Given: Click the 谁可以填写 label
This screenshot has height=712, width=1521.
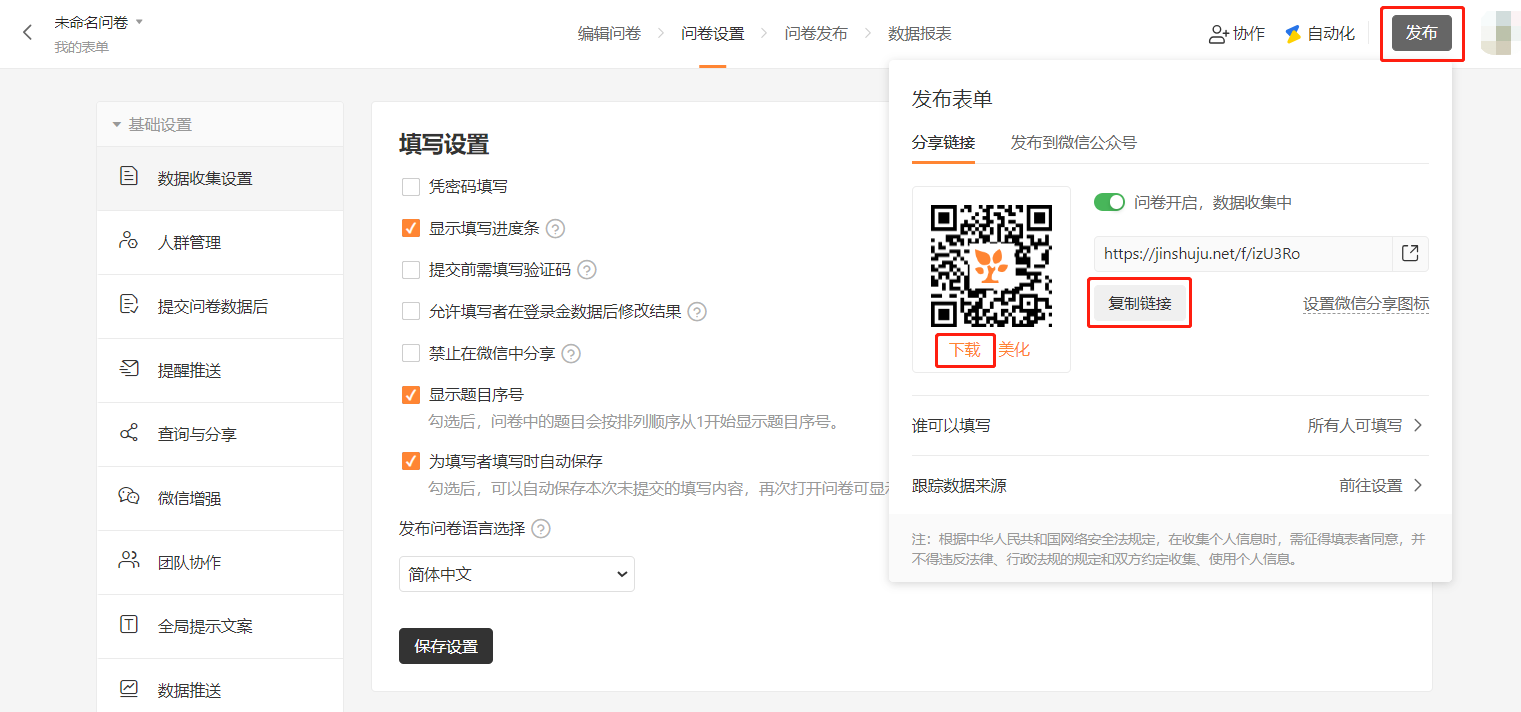Looking at the screenshot, I should 951,426.
